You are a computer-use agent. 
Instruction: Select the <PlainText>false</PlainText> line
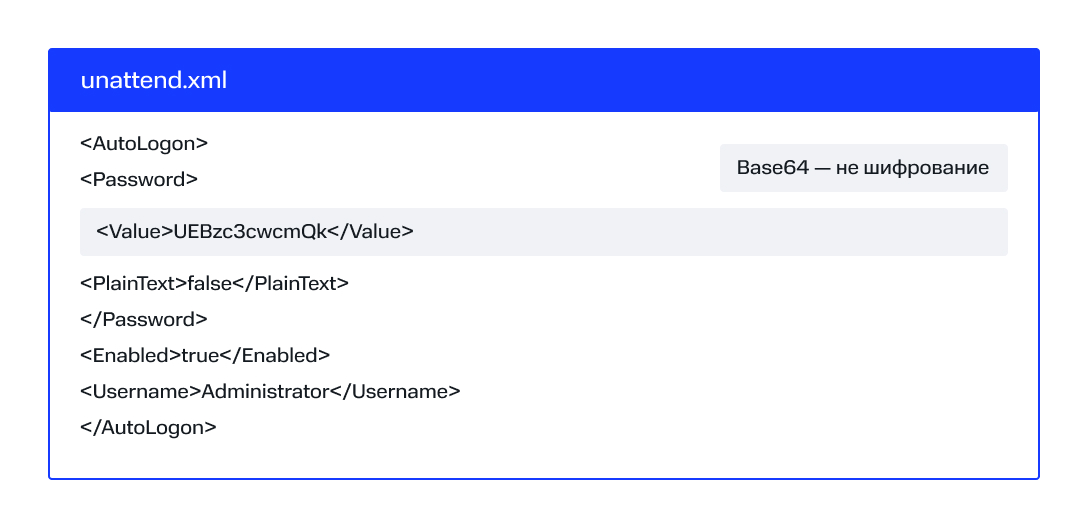tap(214, 284)
